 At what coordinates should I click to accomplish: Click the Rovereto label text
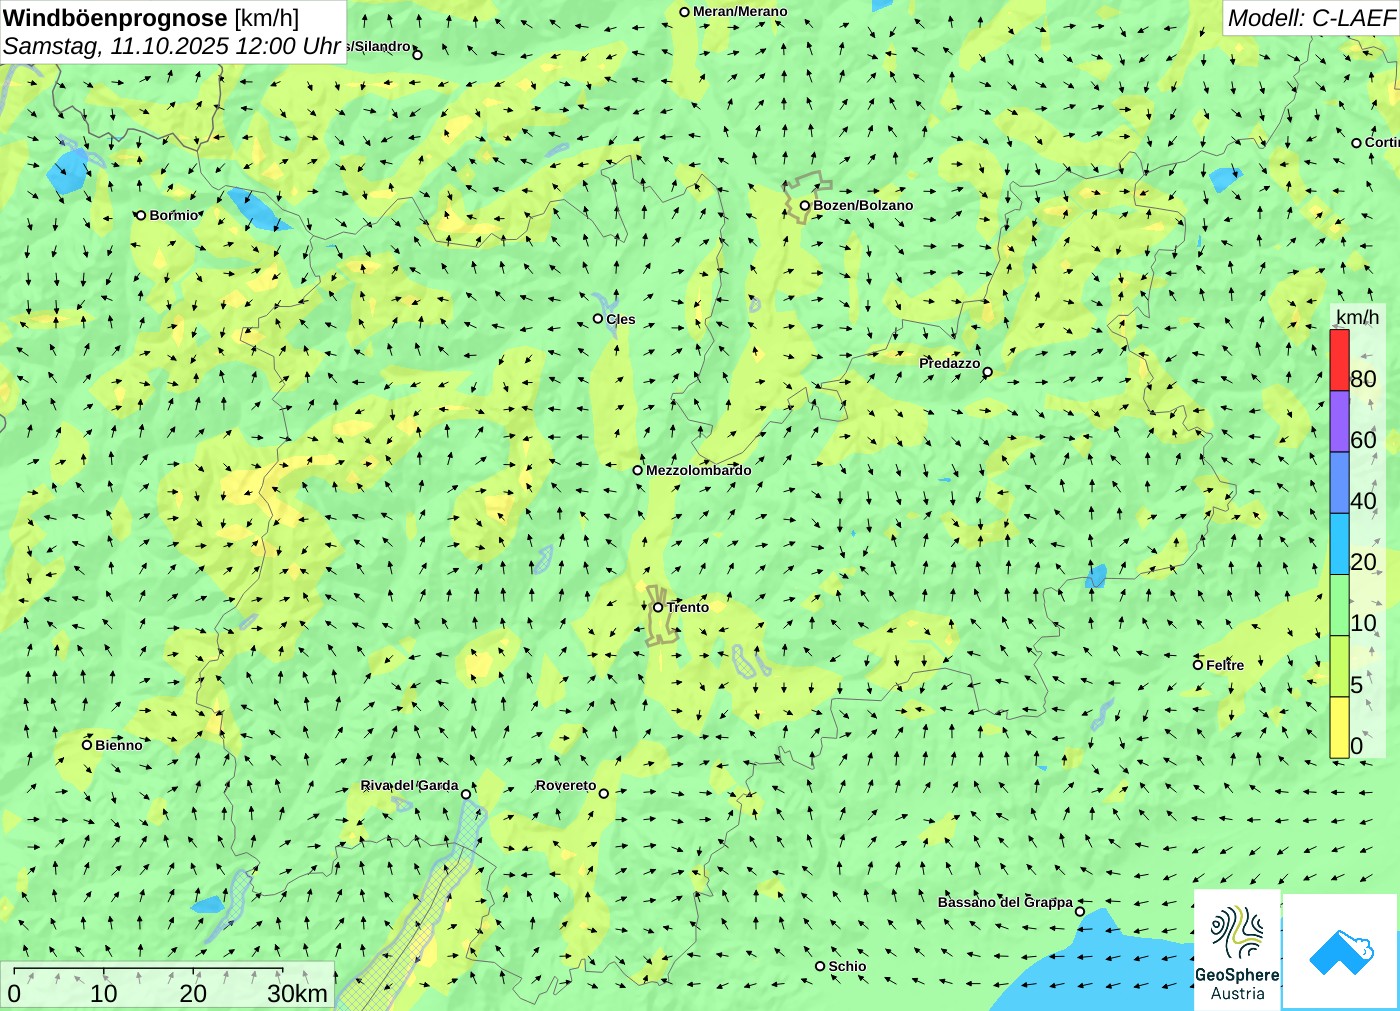click(566, 785)
